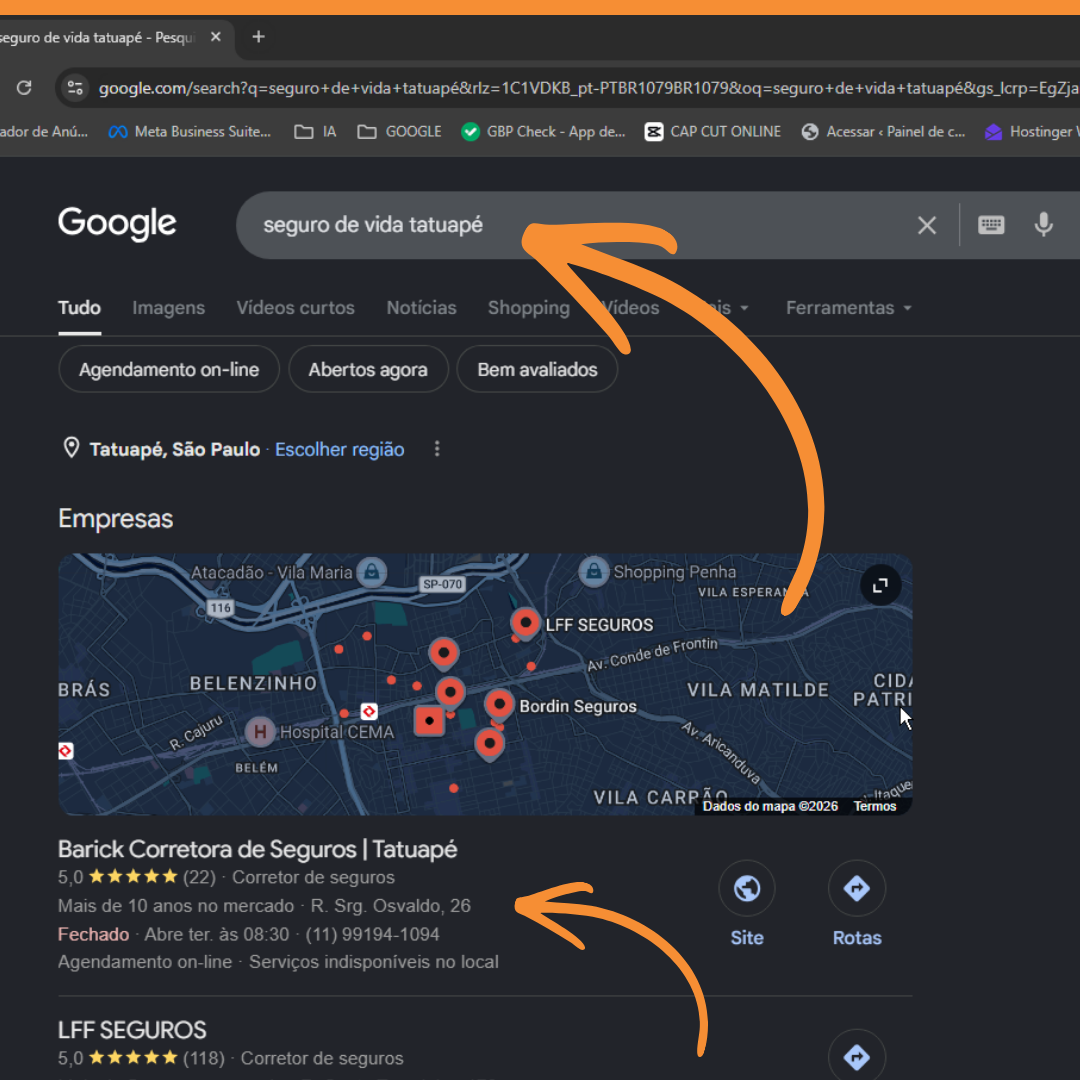The height and width of the screenshot is (1080, 1080).
Task: Expand the map to full view
Action: click(x=880, y=585)
